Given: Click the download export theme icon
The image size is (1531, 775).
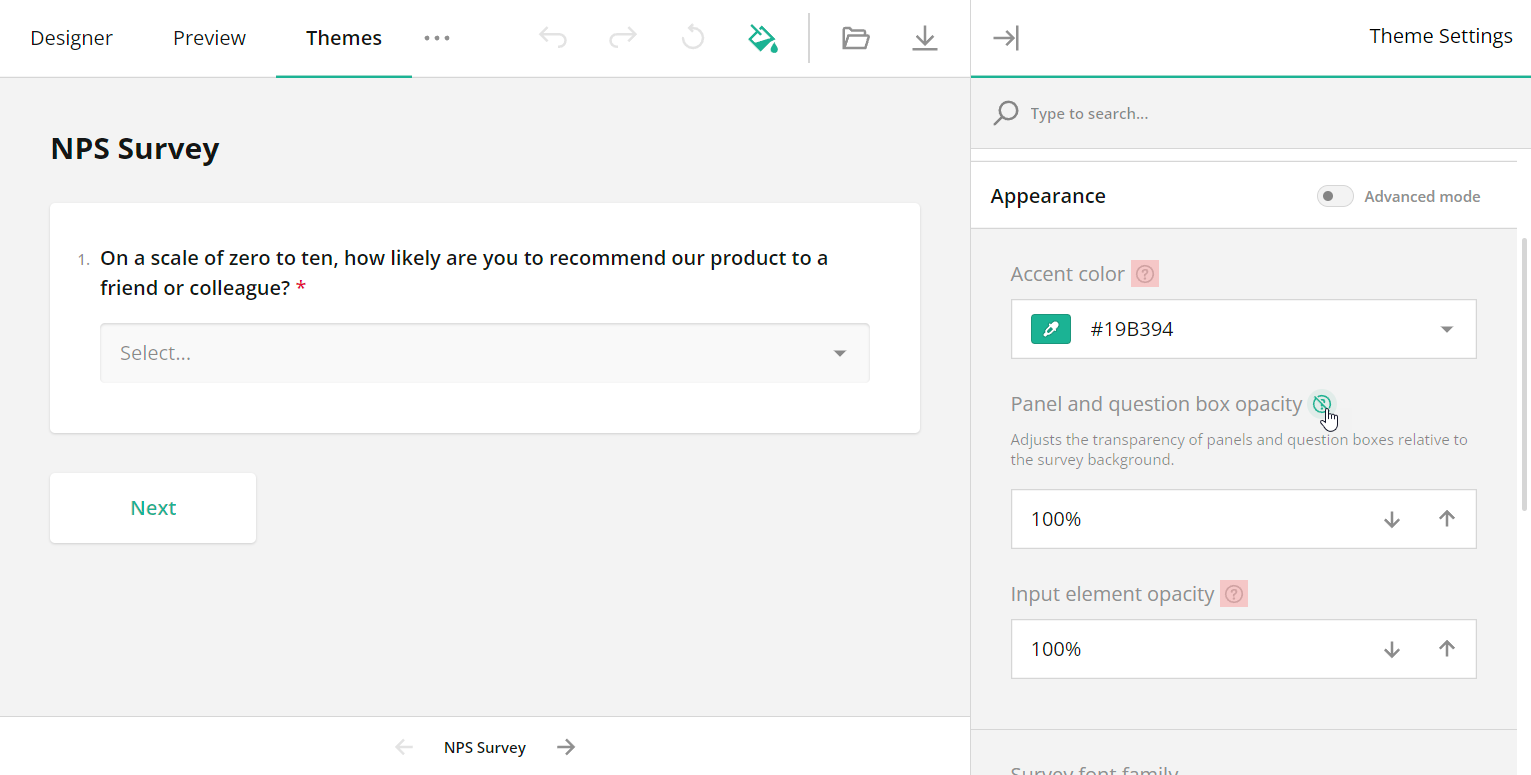Looking at the screenshot, I should coord(925,38).
